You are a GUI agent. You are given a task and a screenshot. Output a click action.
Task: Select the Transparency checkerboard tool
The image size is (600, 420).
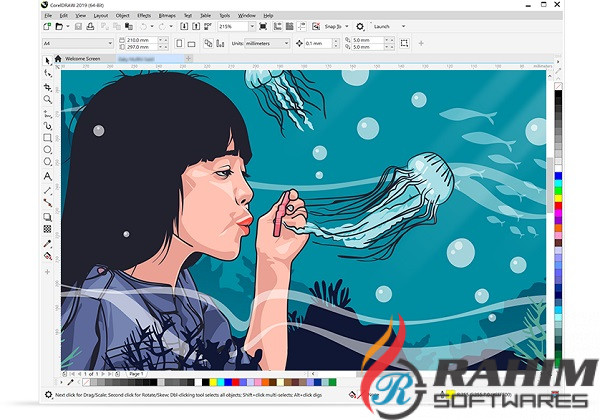pos(47,229)
